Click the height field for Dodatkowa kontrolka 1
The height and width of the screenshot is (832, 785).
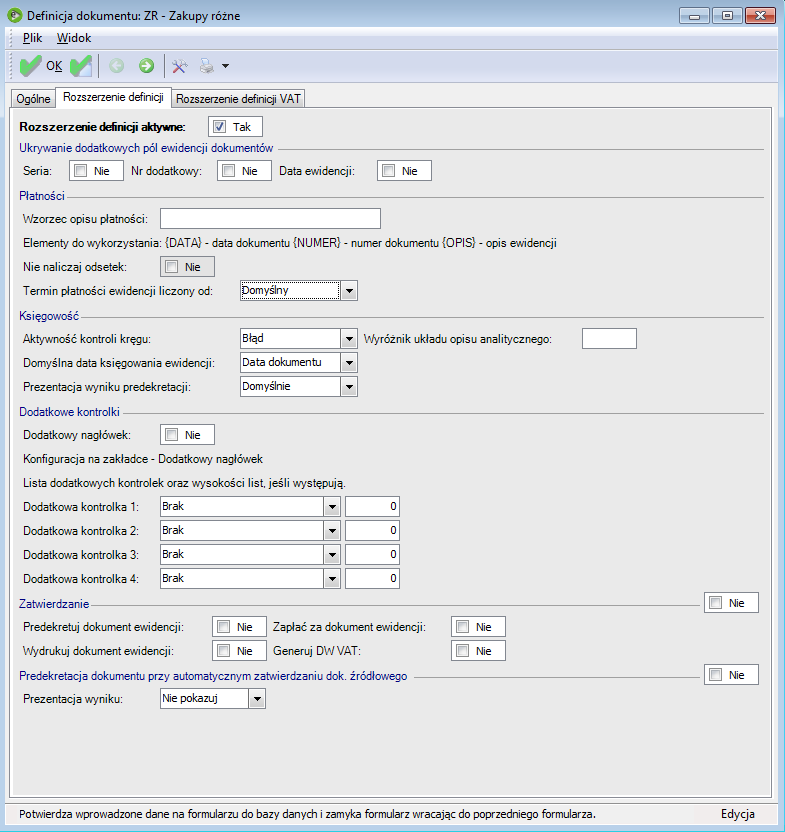tap(372, 507)
